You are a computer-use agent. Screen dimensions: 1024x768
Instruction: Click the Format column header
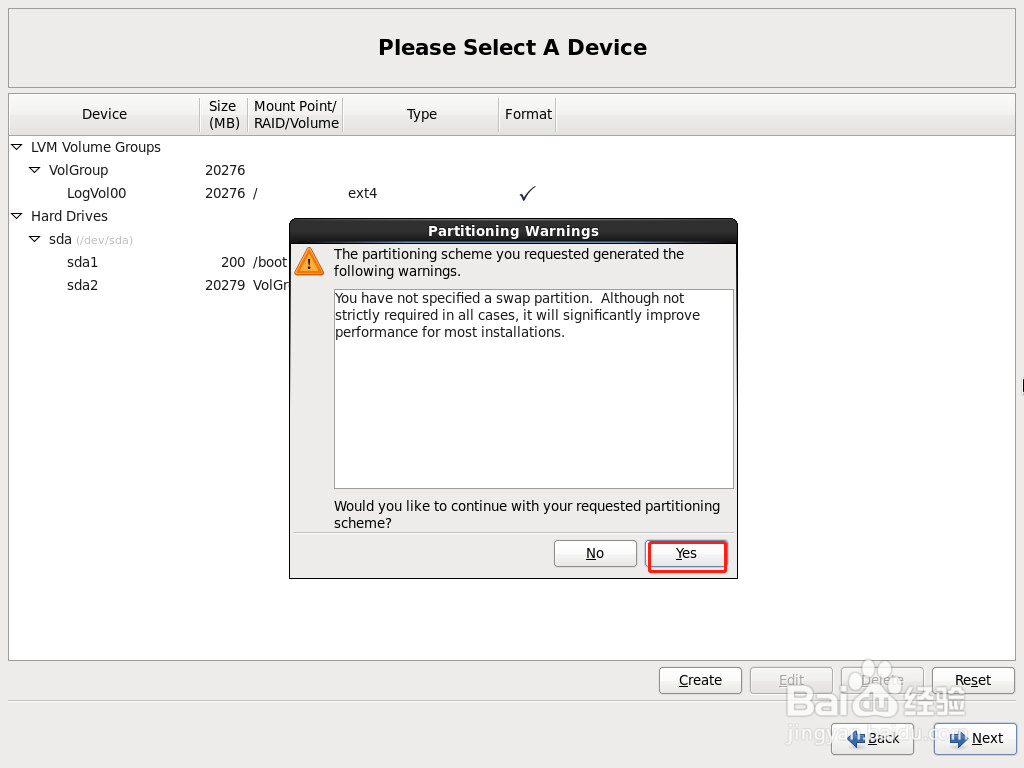tap(528, 114)
